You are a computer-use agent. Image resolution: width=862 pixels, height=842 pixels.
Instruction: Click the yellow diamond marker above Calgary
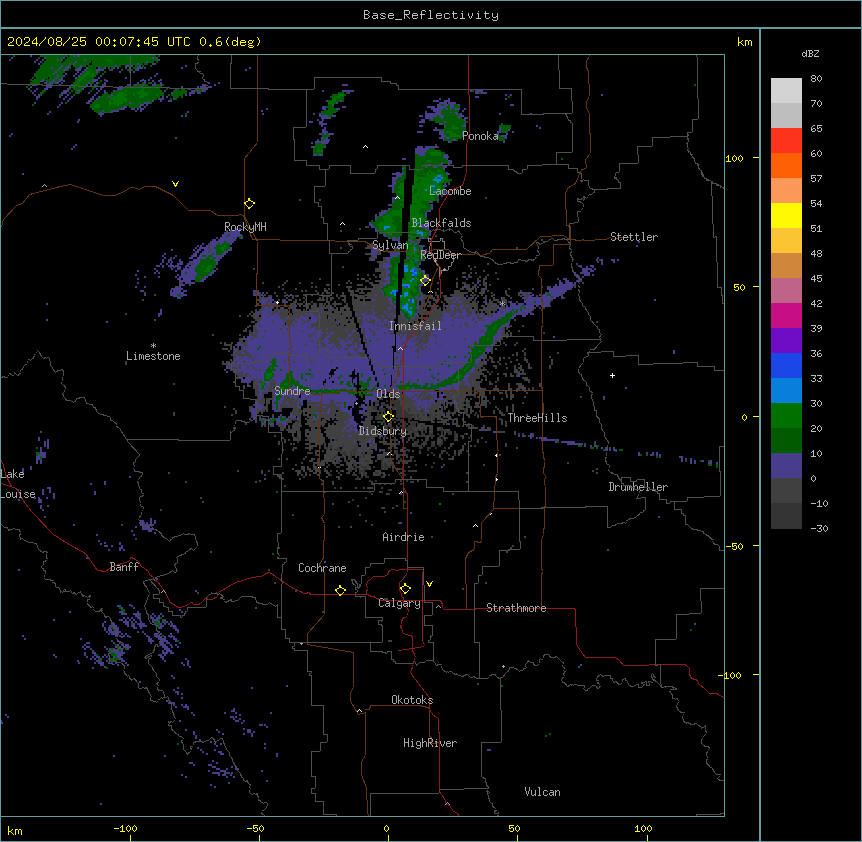point(405,589)
